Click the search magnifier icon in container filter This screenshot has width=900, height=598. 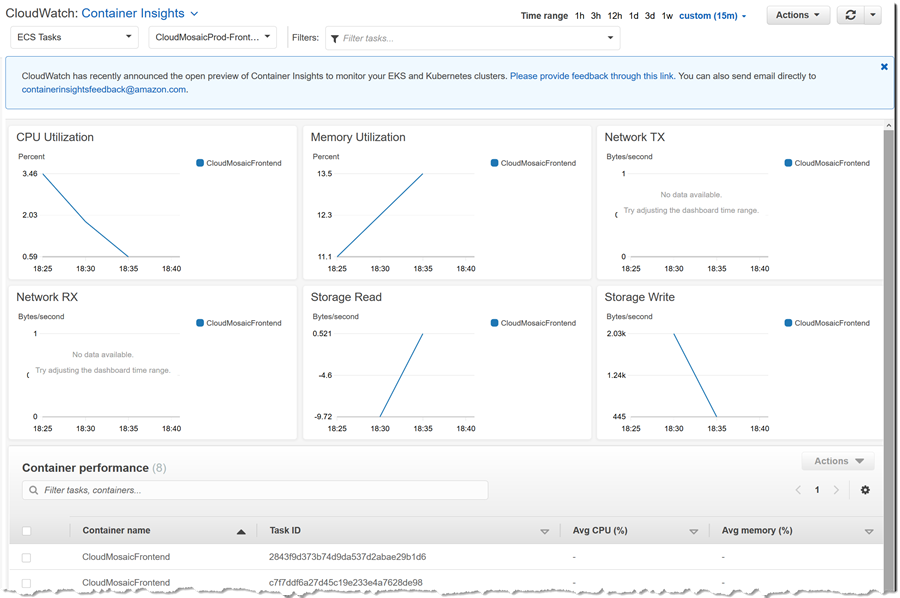[33, 490]
